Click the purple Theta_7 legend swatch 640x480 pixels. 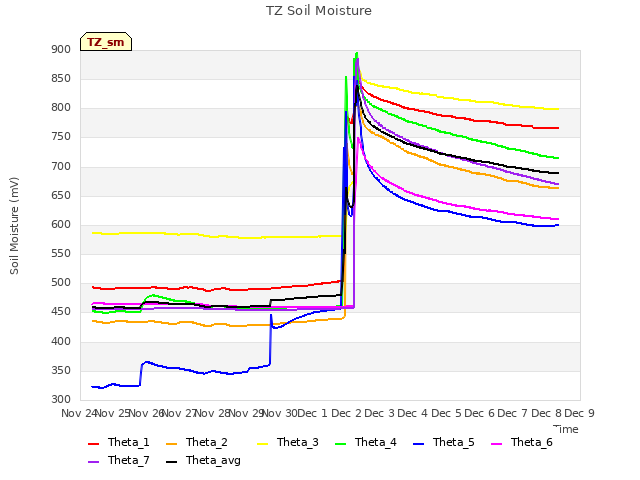pos(93,462)
